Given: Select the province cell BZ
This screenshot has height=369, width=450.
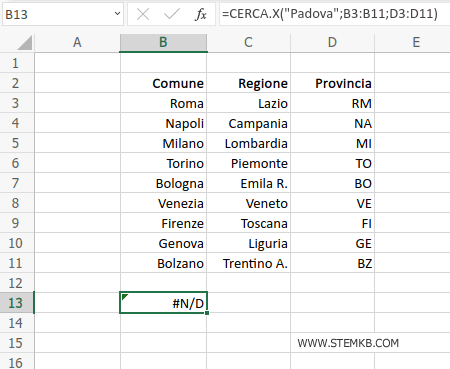Looking at the screenshot, I should pos(333,263).
